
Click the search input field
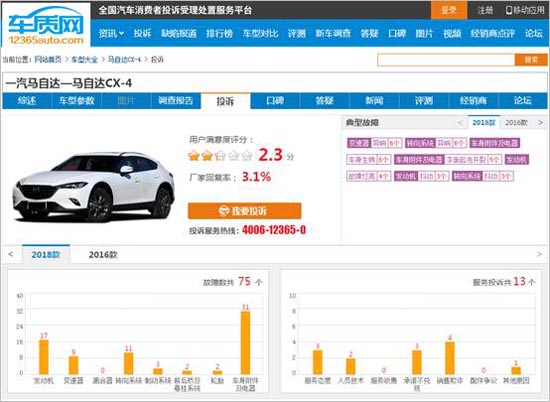coord(446,60)
